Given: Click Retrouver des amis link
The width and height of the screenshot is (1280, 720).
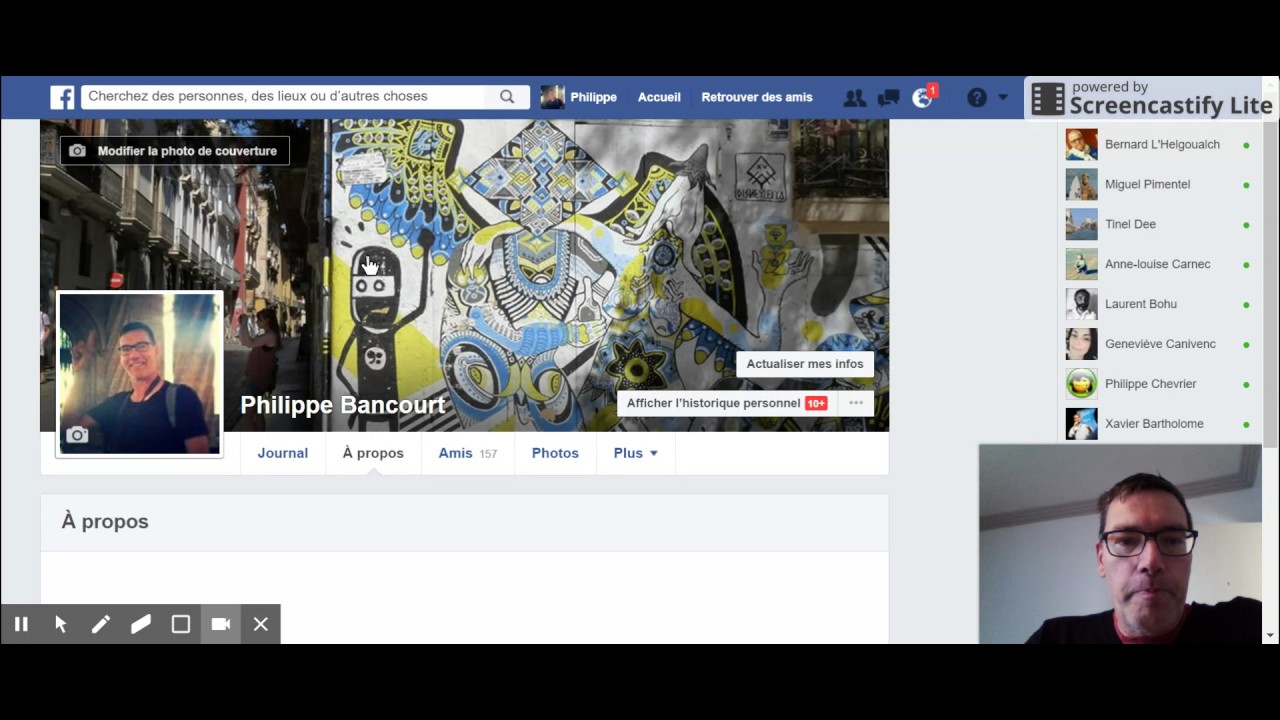Looking at the screenshot, I should [x=757, y=97].
